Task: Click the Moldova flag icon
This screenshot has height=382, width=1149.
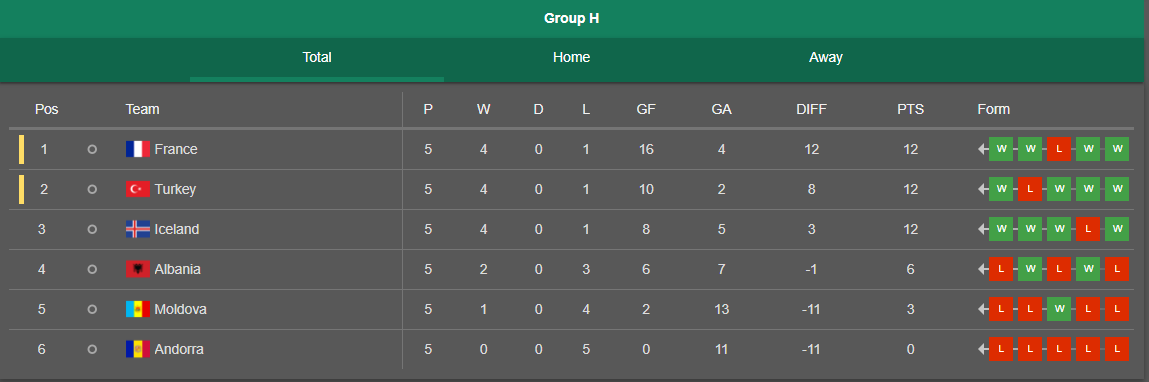Action: click(138, 309)
